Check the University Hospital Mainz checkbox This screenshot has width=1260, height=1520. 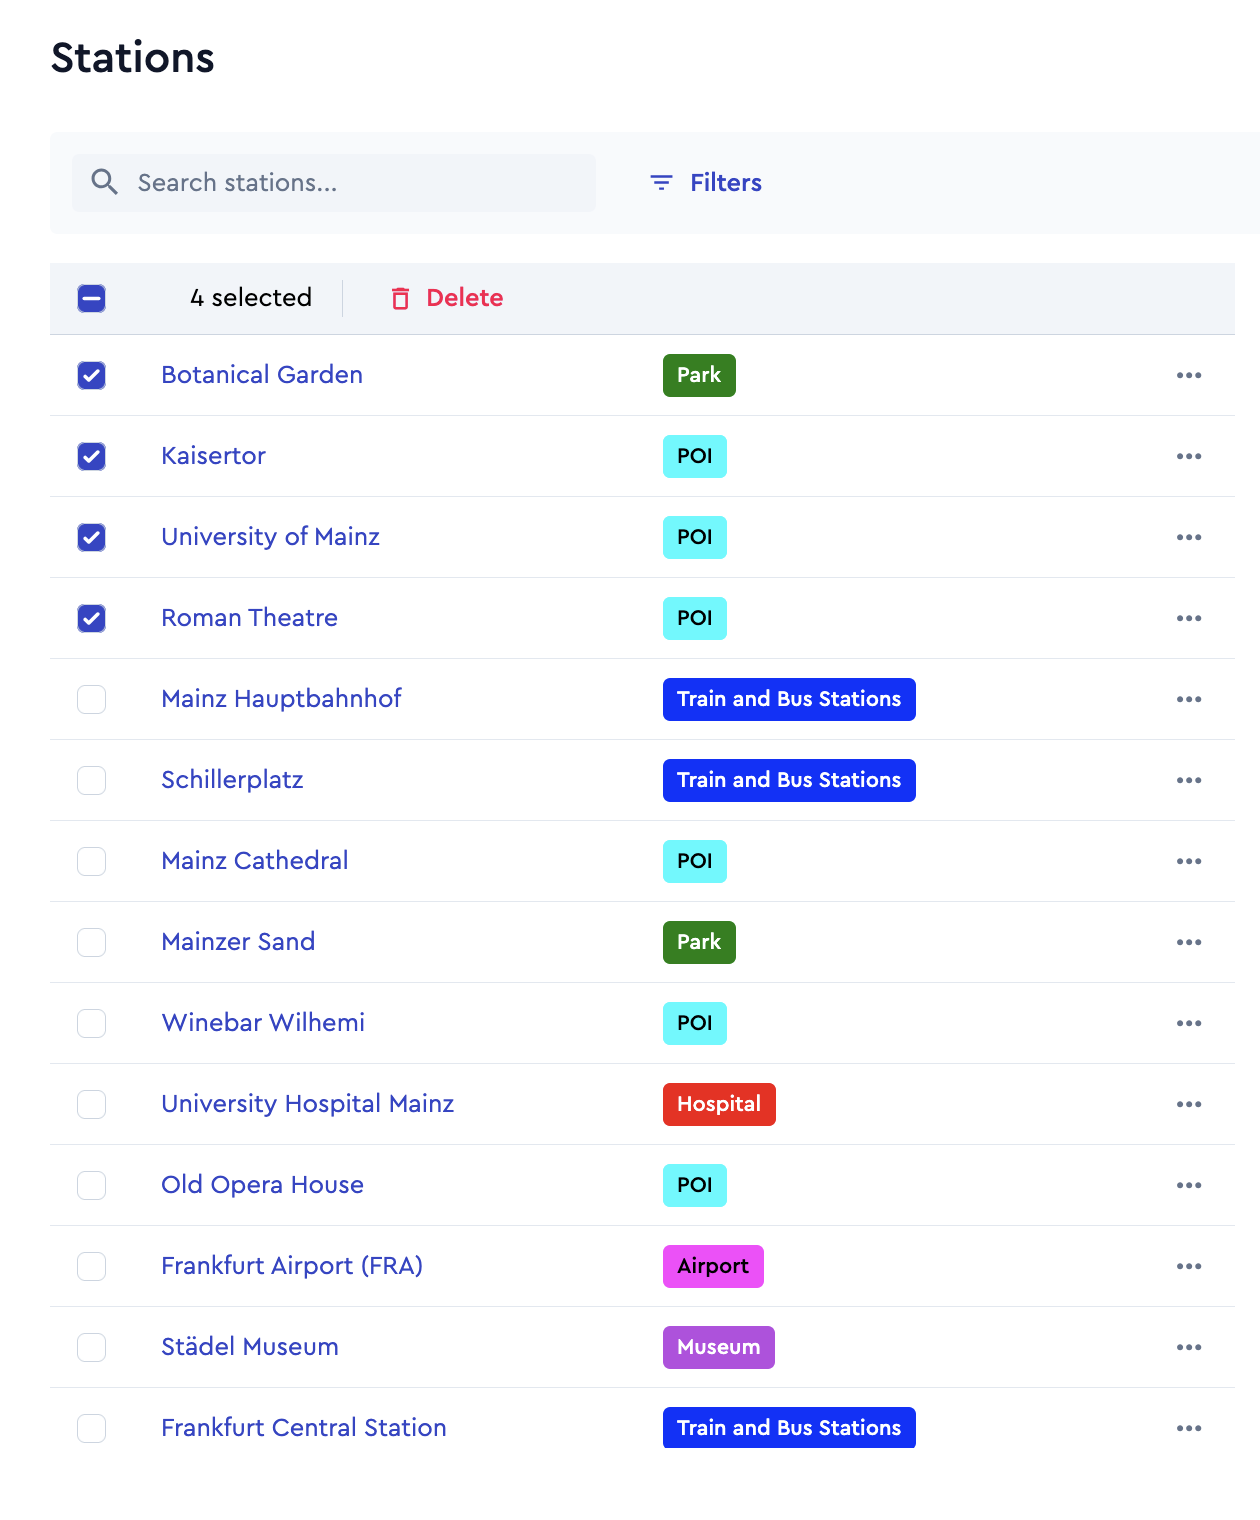[92, 1104]
